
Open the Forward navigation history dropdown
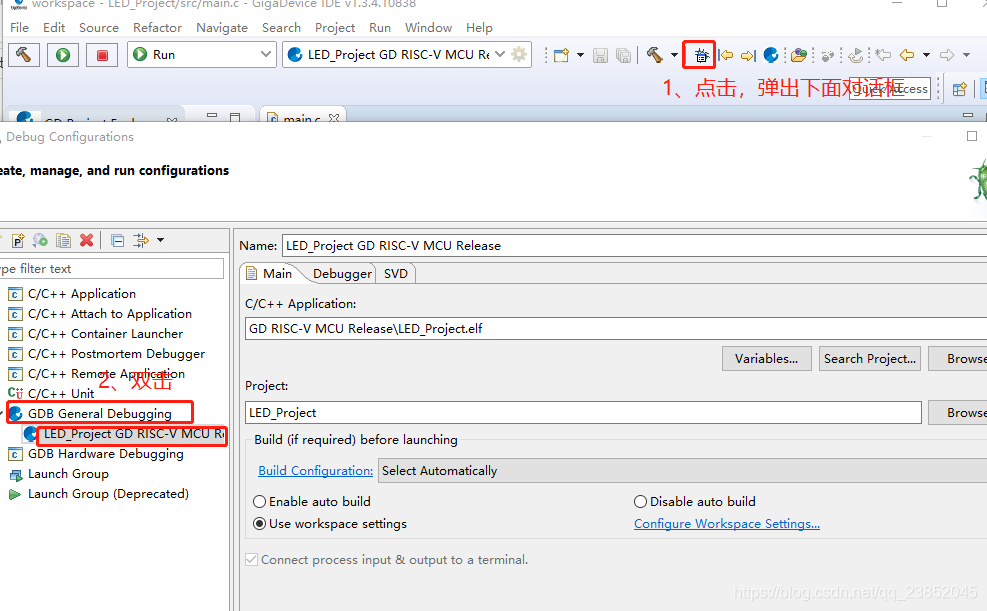click(x=966, y=55)
